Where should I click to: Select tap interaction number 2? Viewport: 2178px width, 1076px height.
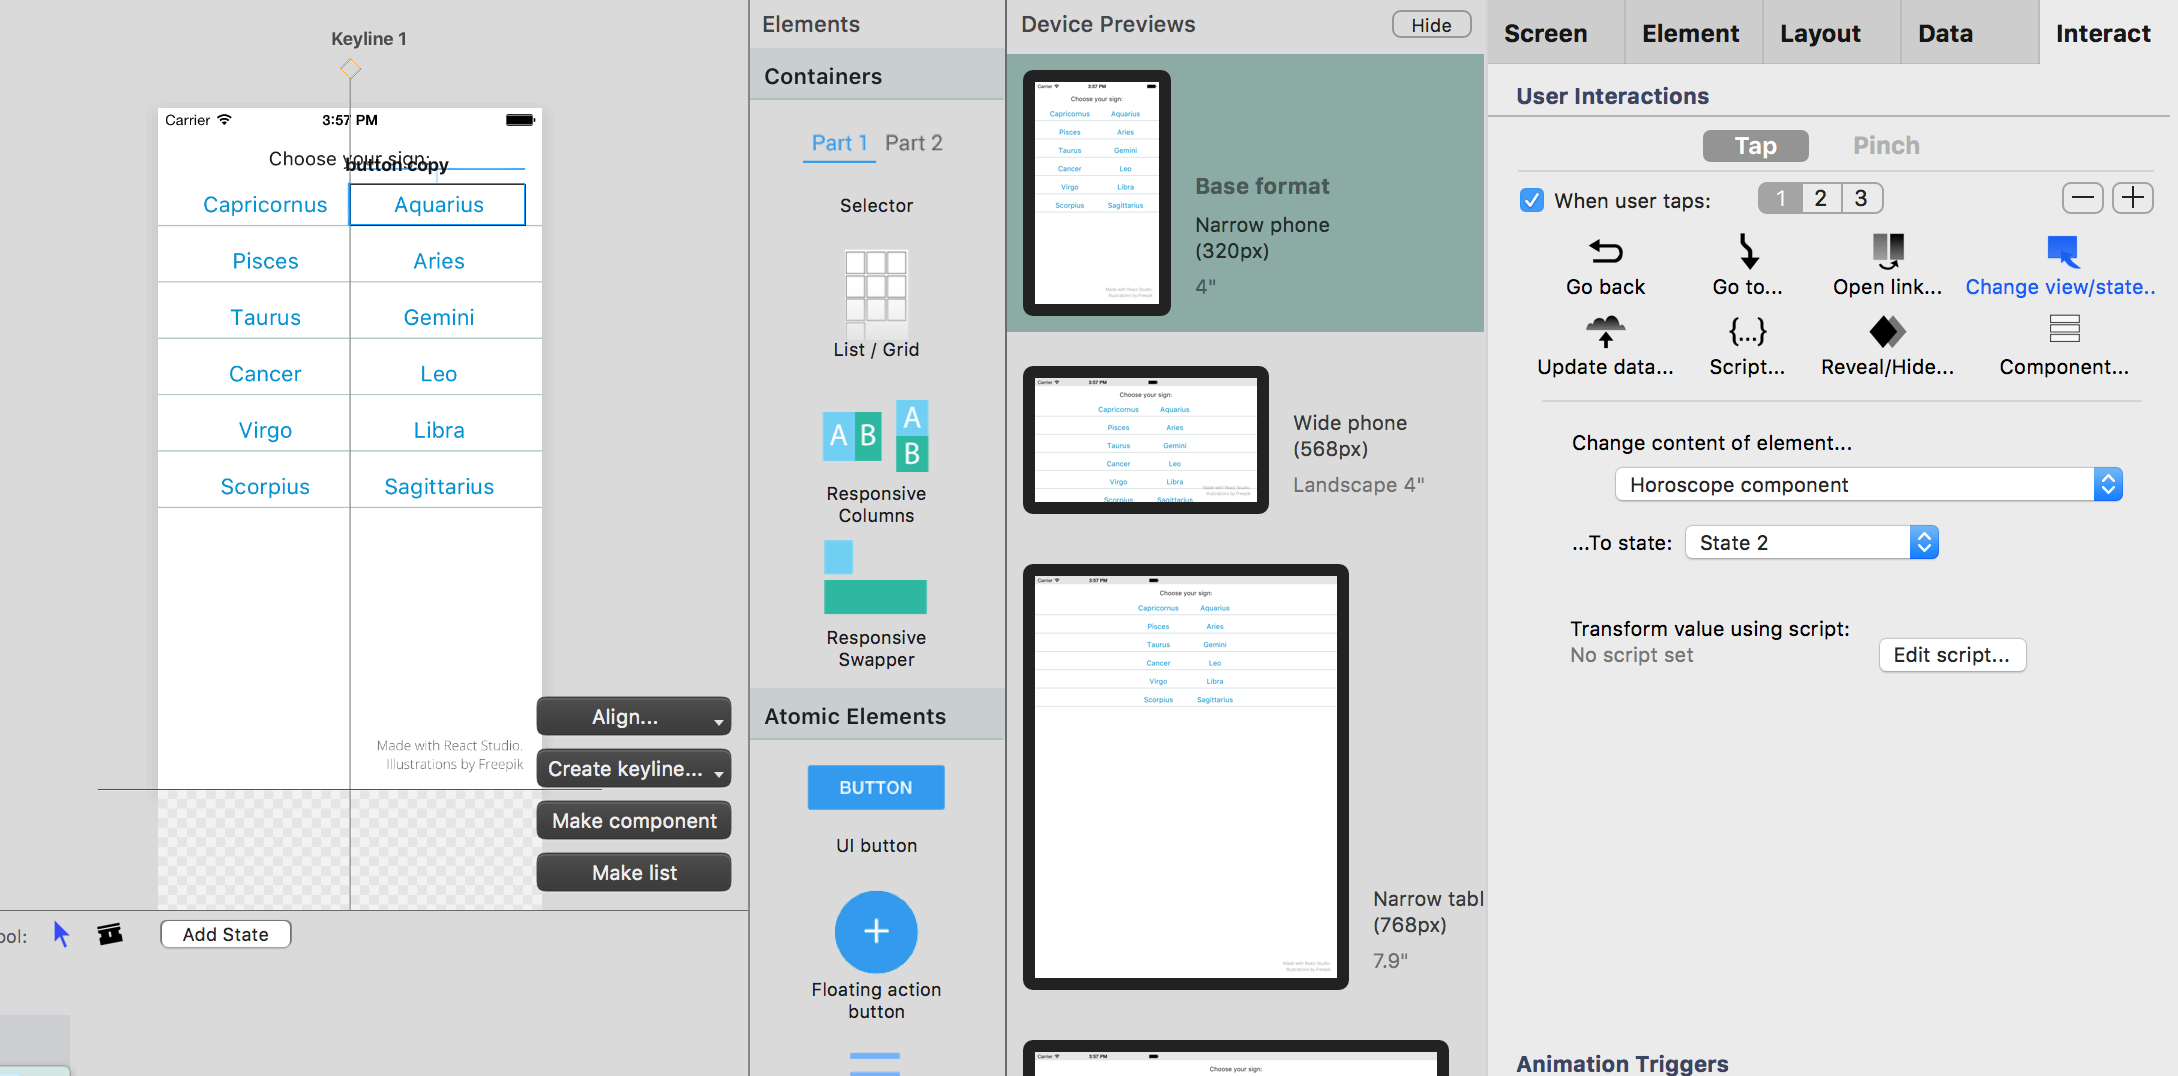pyautogui.click(x=1821, y=198)
